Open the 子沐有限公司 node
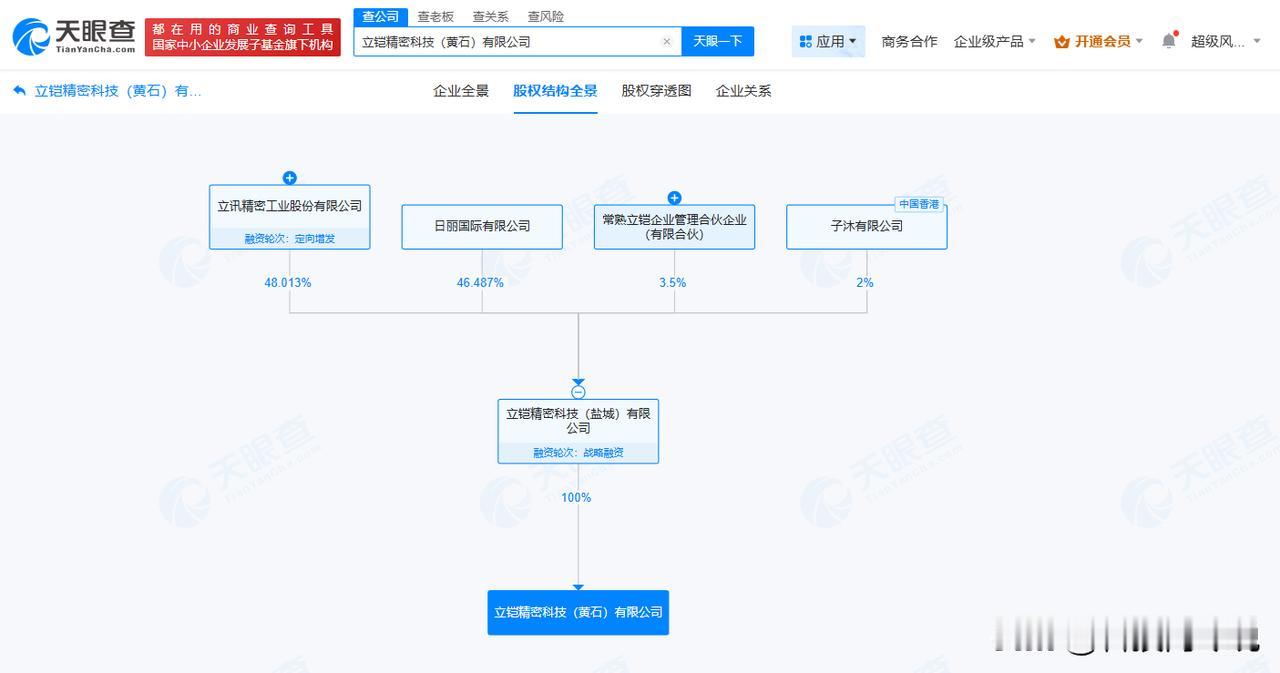Image resolution: width=1280 pixels, height=673 pixels. pos(866,227)
